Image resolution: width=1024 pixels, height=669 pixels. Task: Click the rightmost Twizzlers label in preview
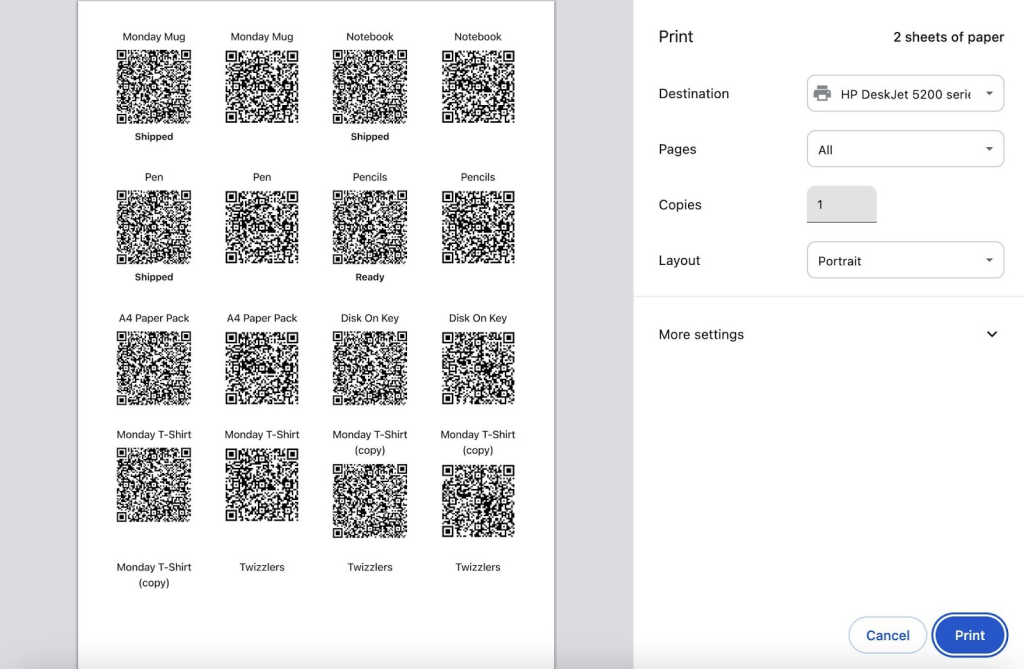(478, 567)
